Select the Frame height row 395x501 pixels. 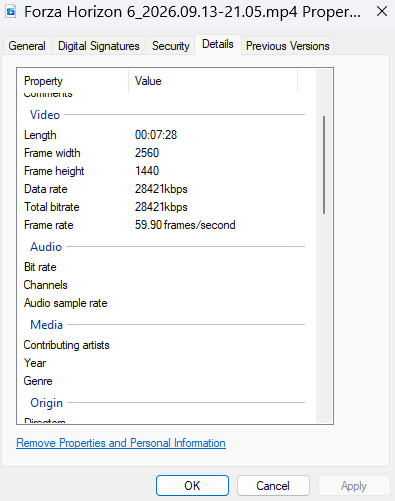tap(164, 171)
